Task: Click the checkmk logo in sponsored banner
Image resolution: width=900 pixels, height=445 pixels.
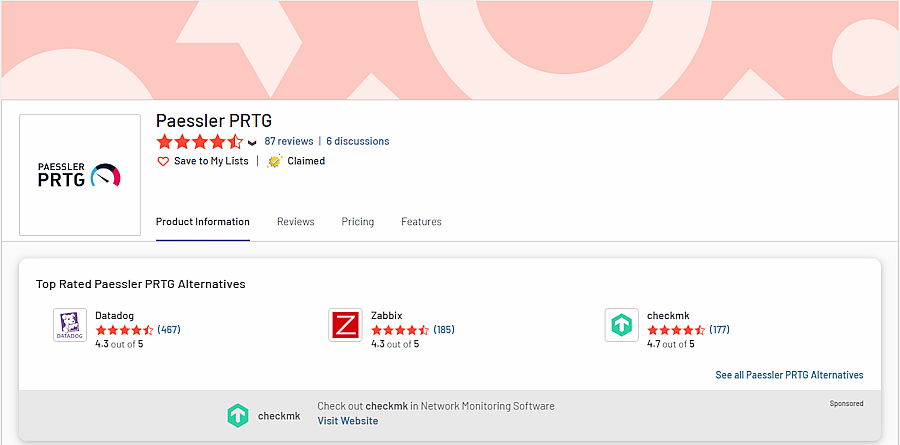Action: [x=238, y=416]
